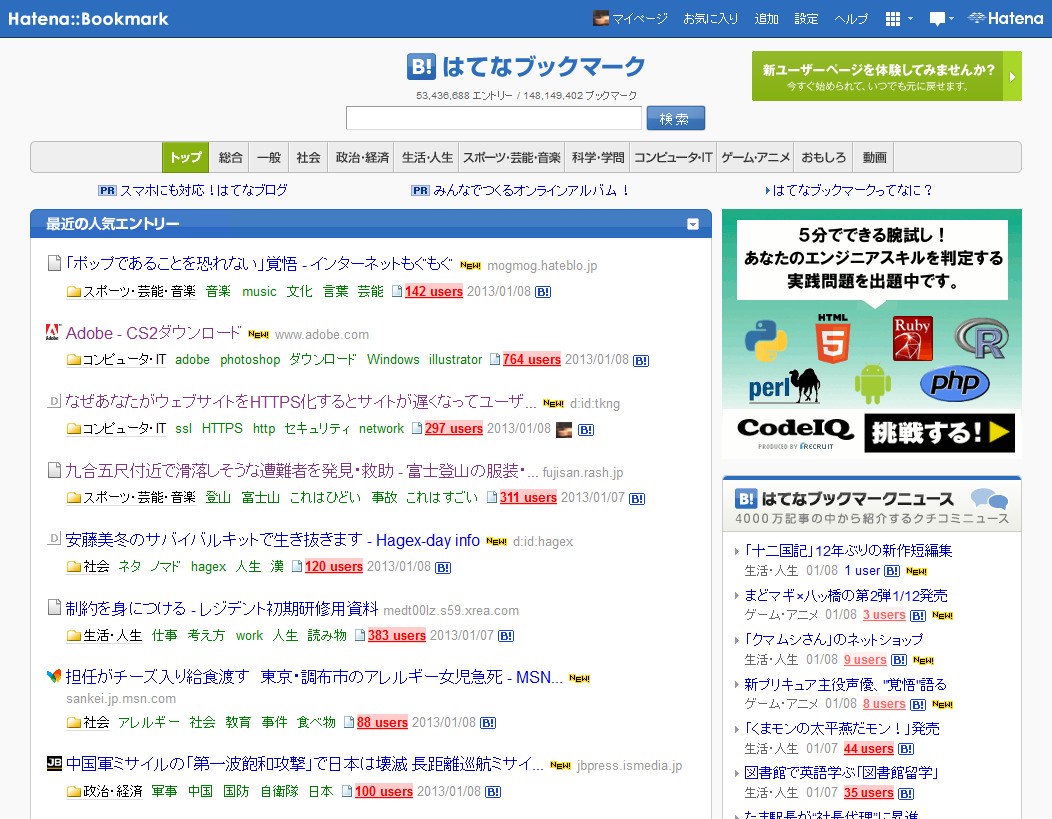Image resolution: width=1052 pixels, height=819 pixels.
Task: Click B! bookmark icon next to 120 users
Action: pyautogui.click(x=443, y=567)
